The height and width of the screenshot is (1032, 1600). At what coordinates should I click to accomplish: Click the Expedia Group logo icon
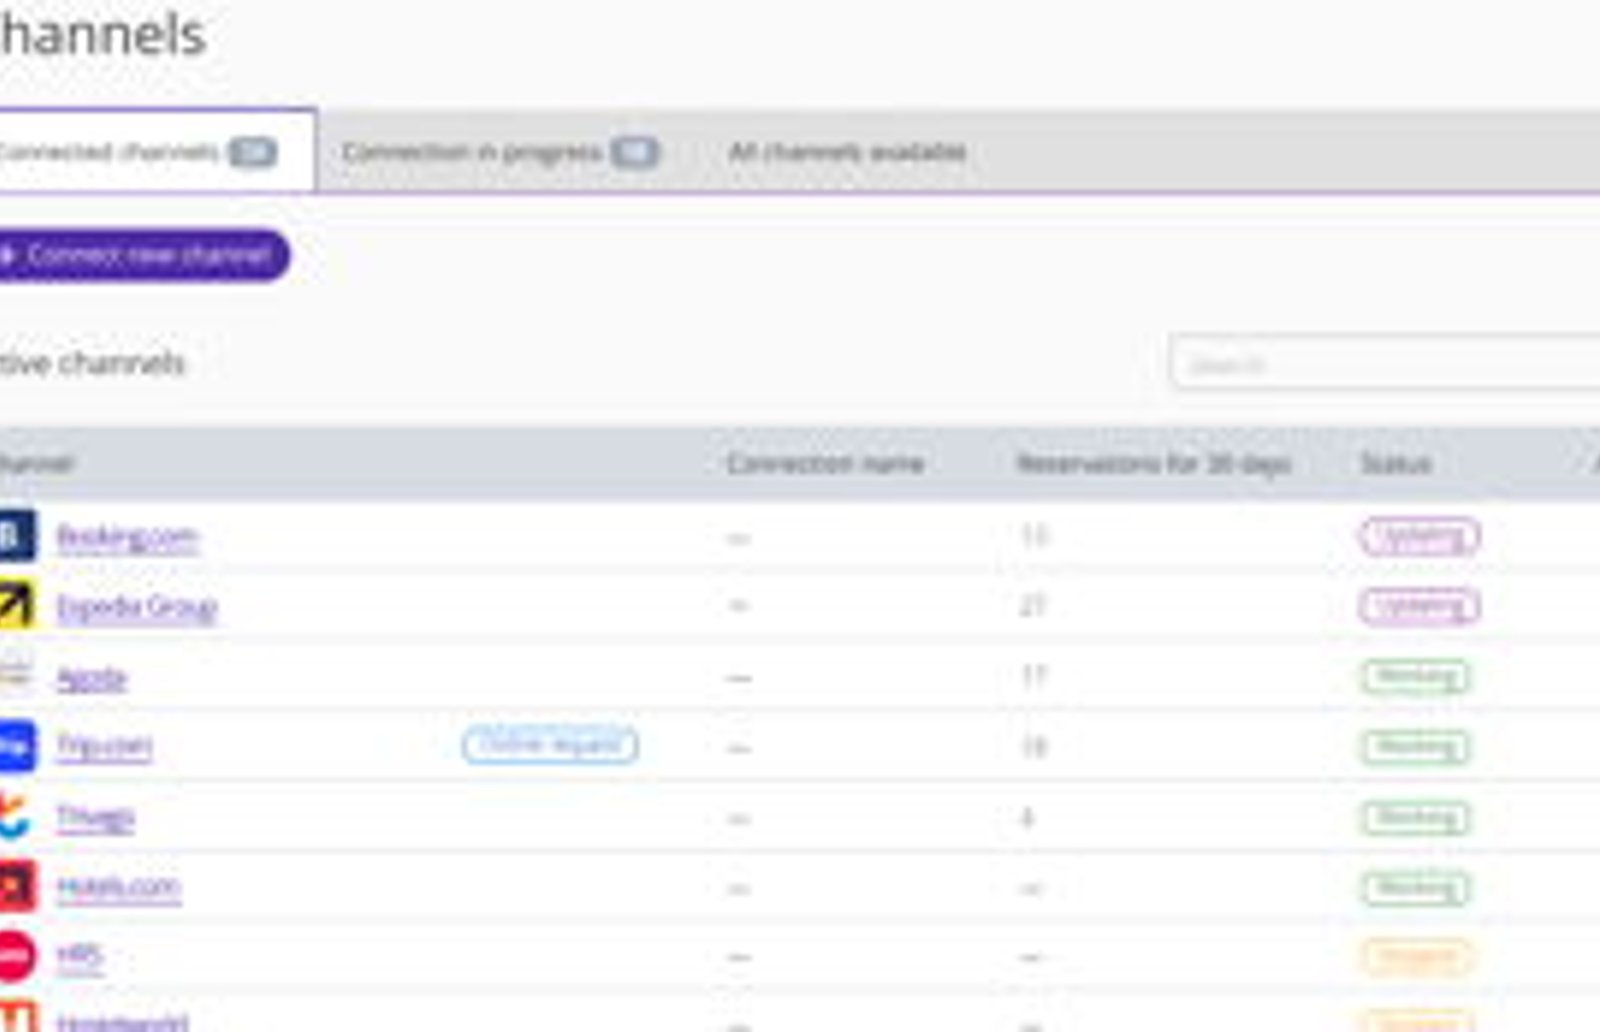click(x=16, y=605)
